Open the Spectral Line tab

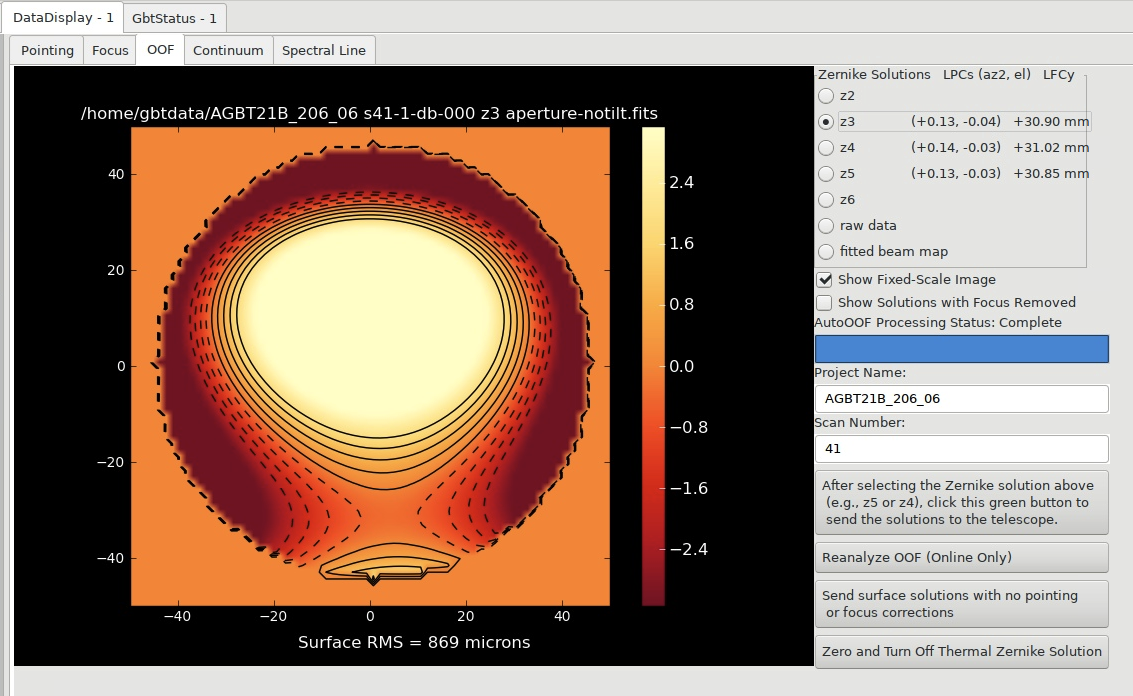pyautogui.click(x=324, y=51)
